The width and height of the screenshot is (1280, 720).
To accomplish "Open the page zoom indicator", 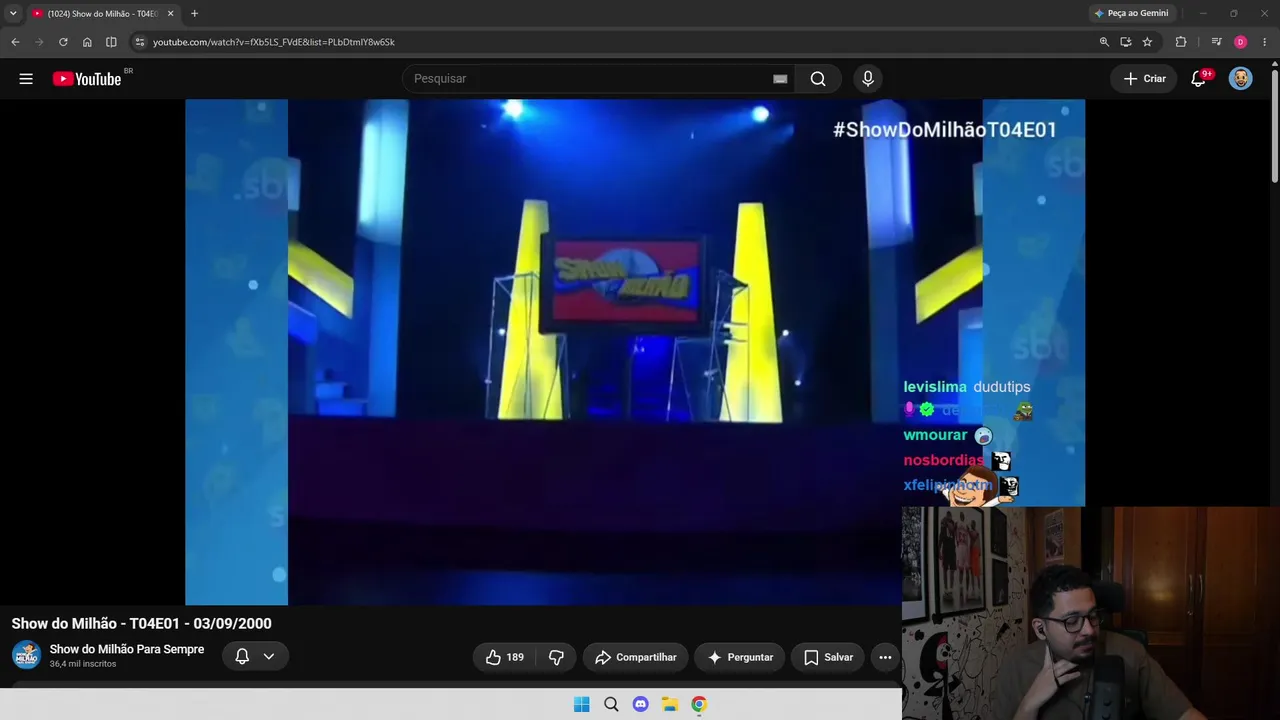I will [x=1104, y=42].
